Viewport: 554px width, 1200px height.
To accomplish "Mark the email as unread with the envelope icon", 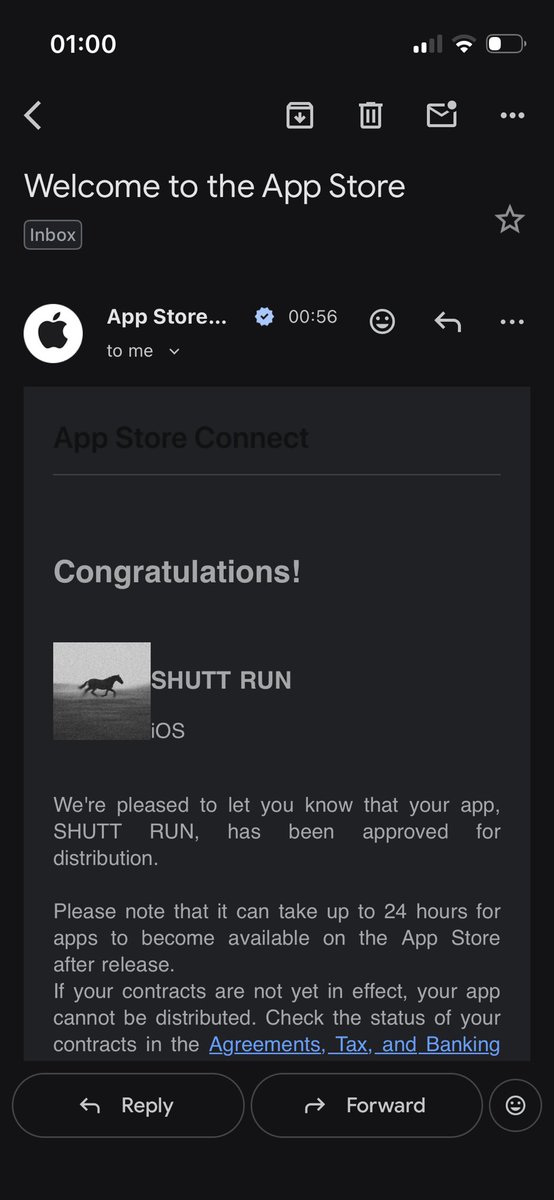I will point(442,114).
